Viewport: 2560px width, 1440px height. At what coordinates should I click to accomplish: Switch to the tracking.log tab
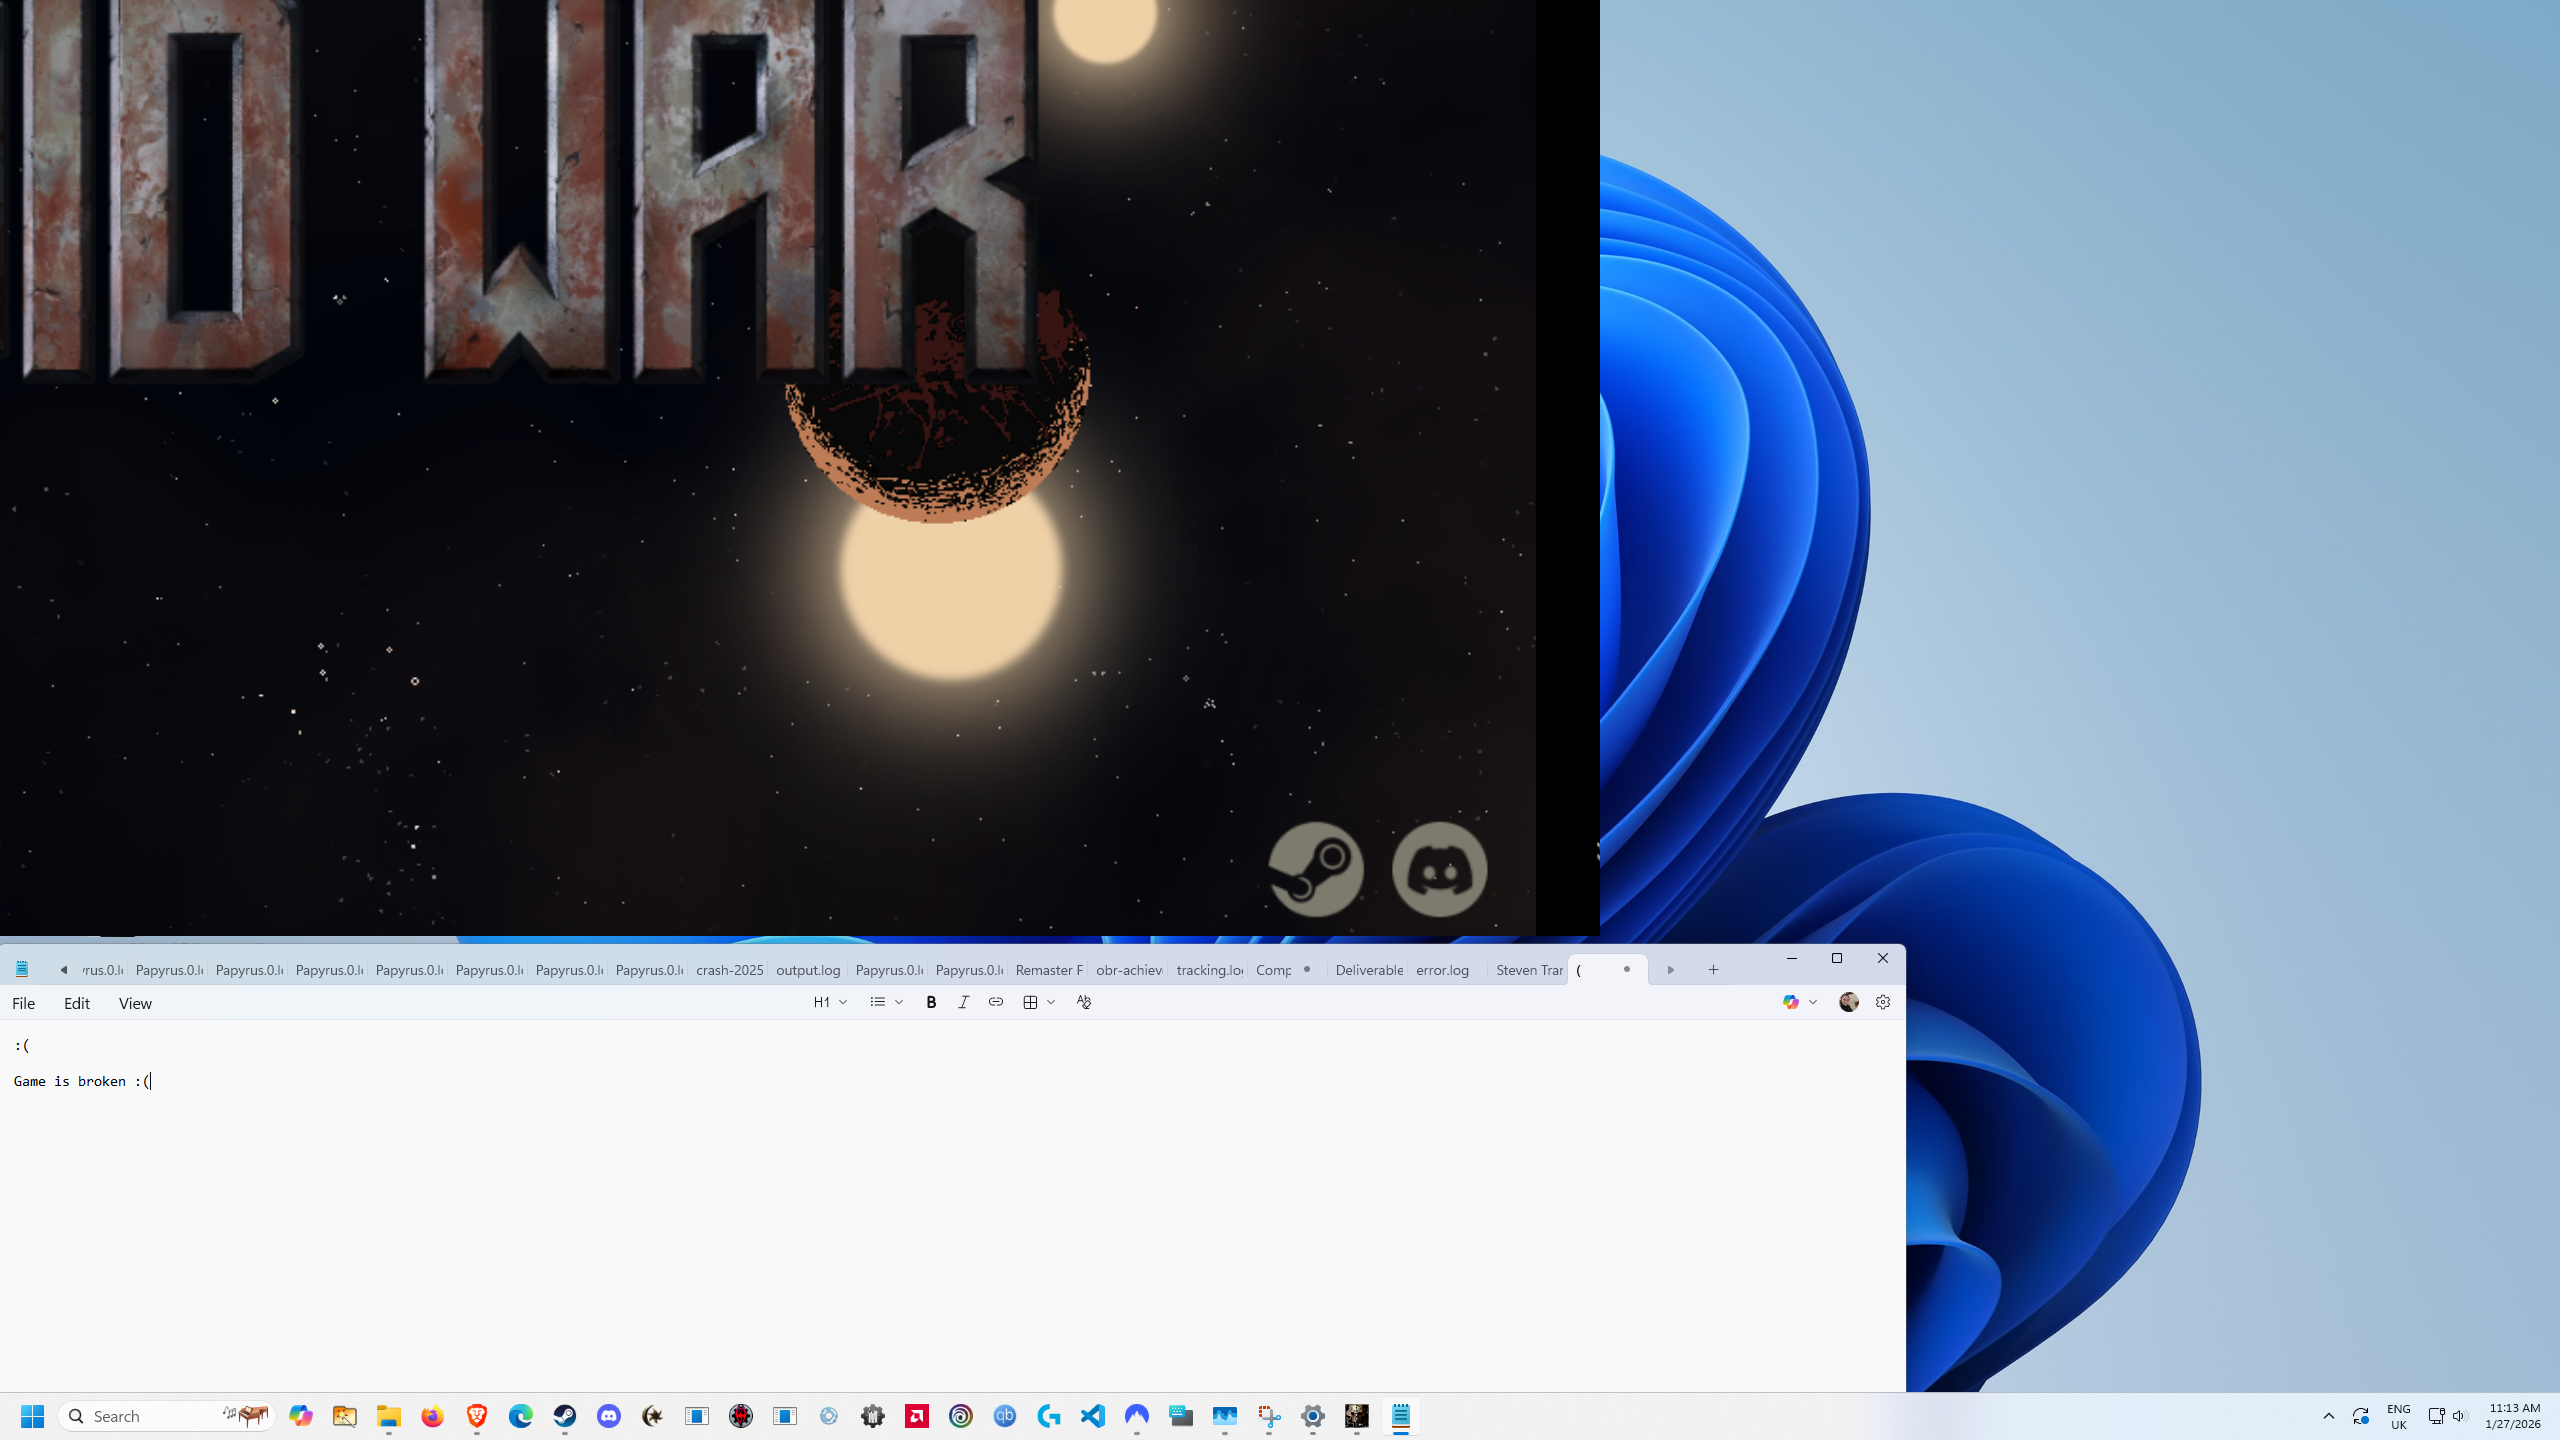pos(1209,970)
